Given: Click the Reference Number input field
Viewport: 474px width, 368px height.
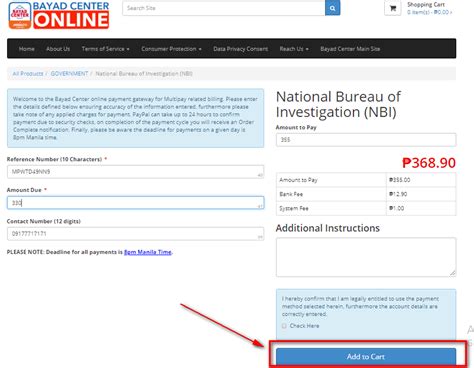Looking at the screenshot, I should 135,172.
